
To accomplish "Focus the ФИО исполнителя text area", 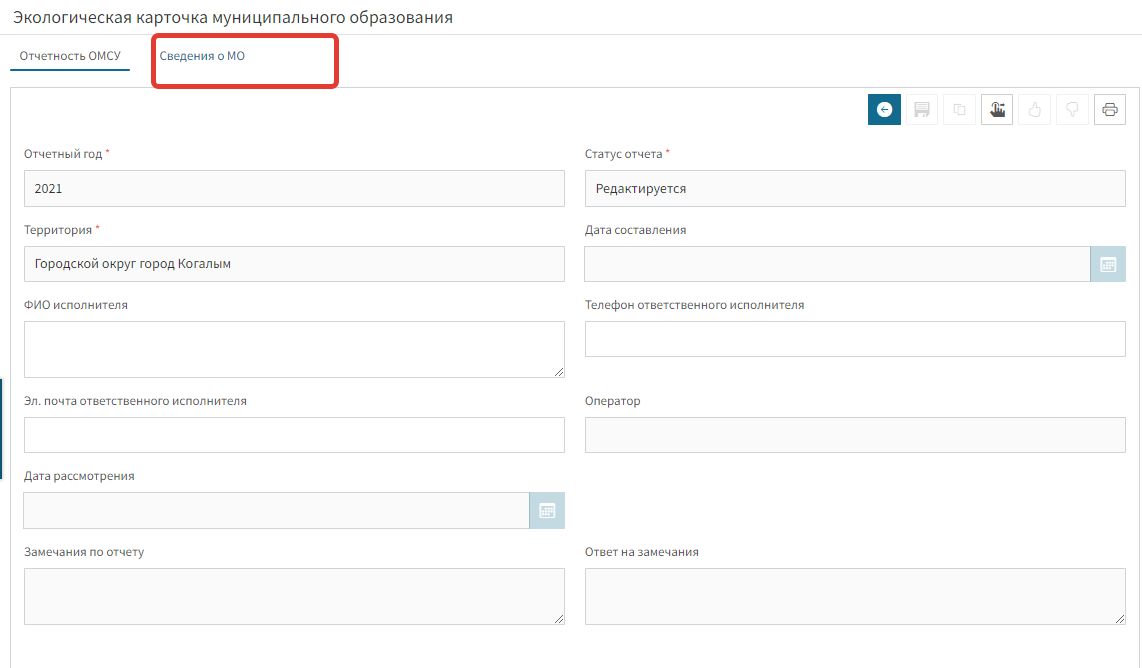I will click(x=294, y=350).
